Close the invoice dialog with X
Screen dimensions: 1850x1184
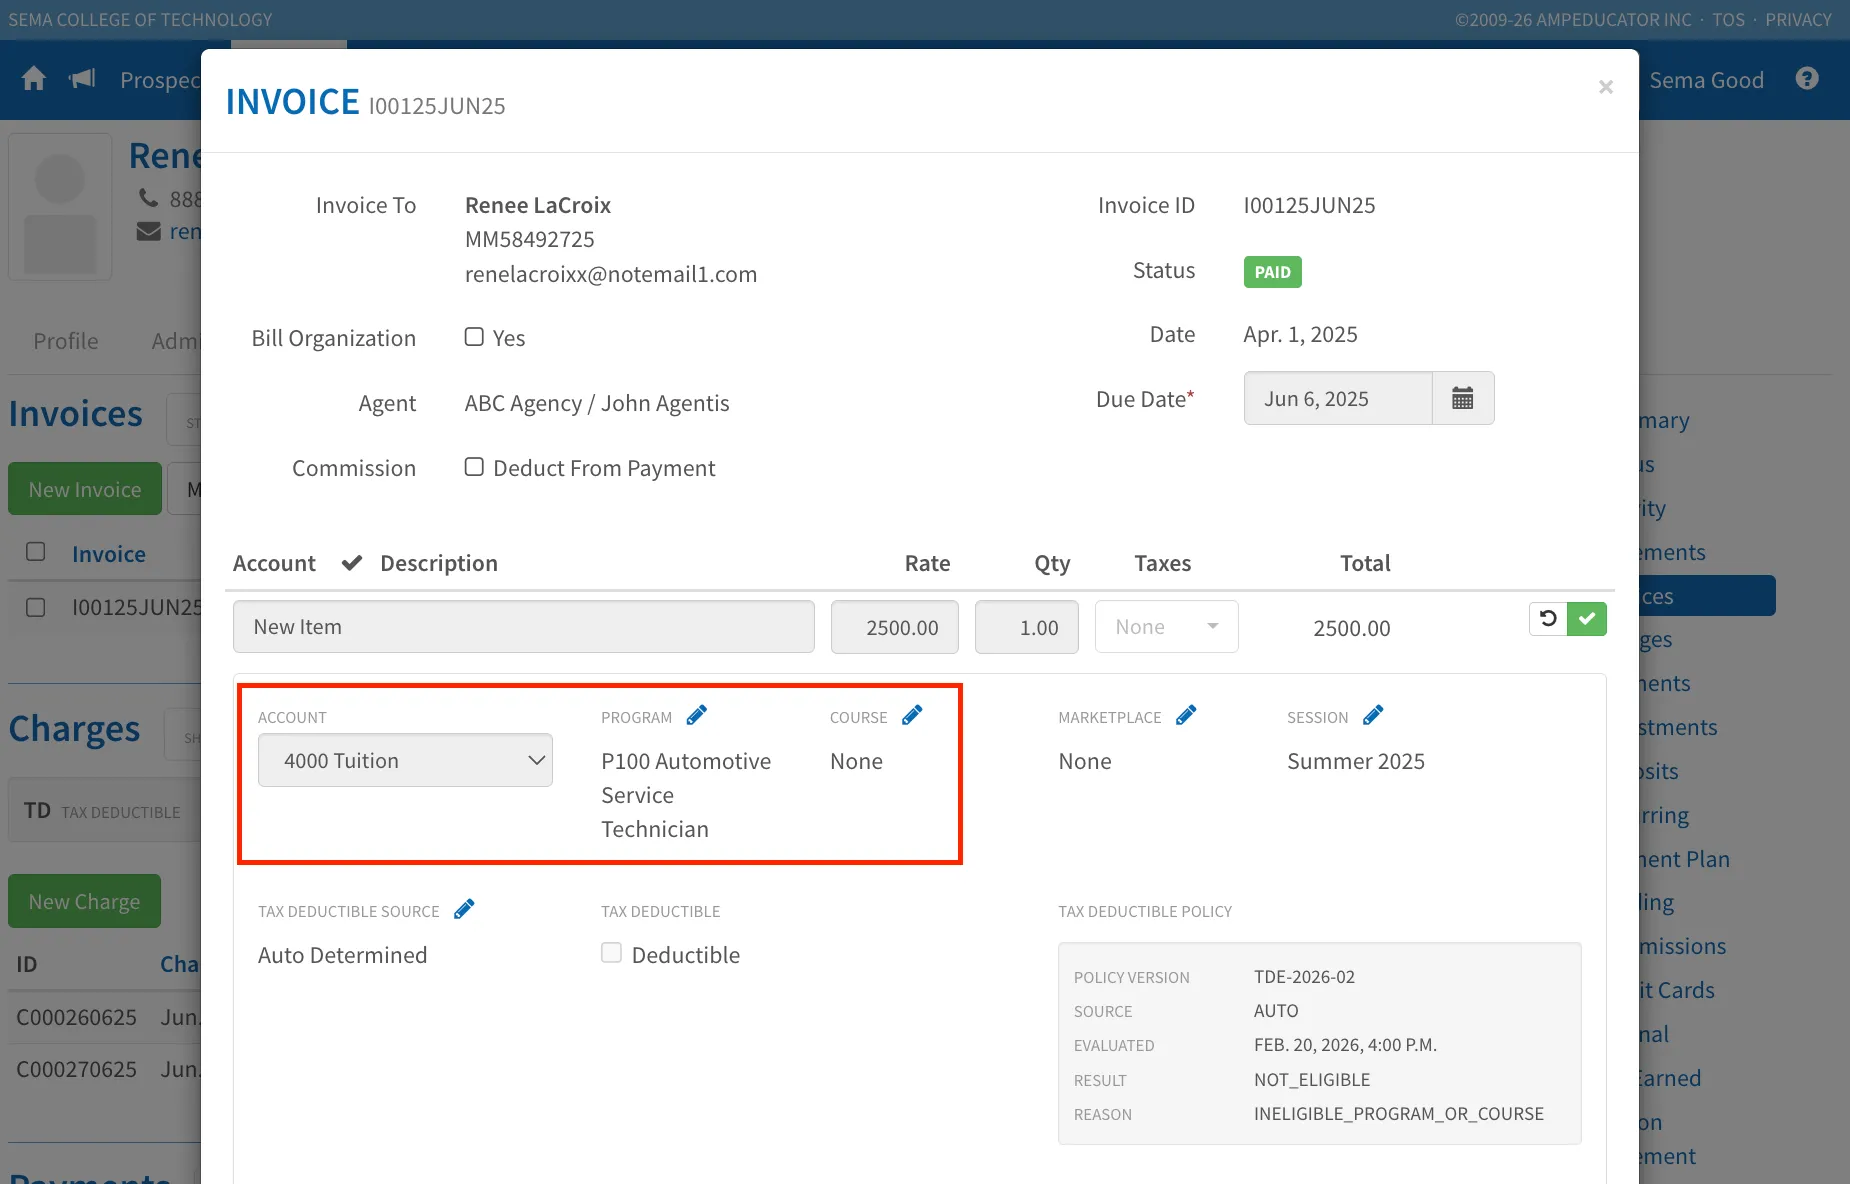[x=1606, y=87]
